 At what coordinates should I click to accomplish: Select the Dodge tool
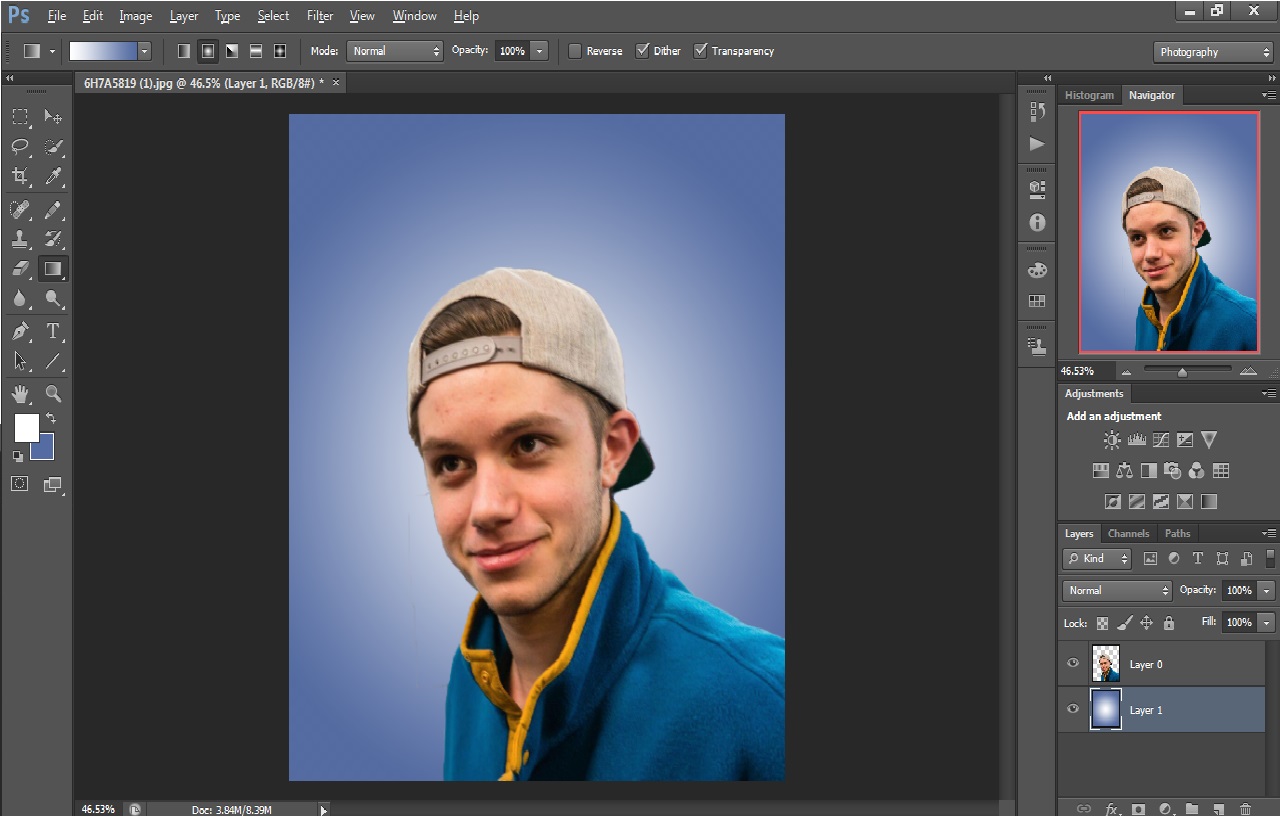[x=54, y=299]
